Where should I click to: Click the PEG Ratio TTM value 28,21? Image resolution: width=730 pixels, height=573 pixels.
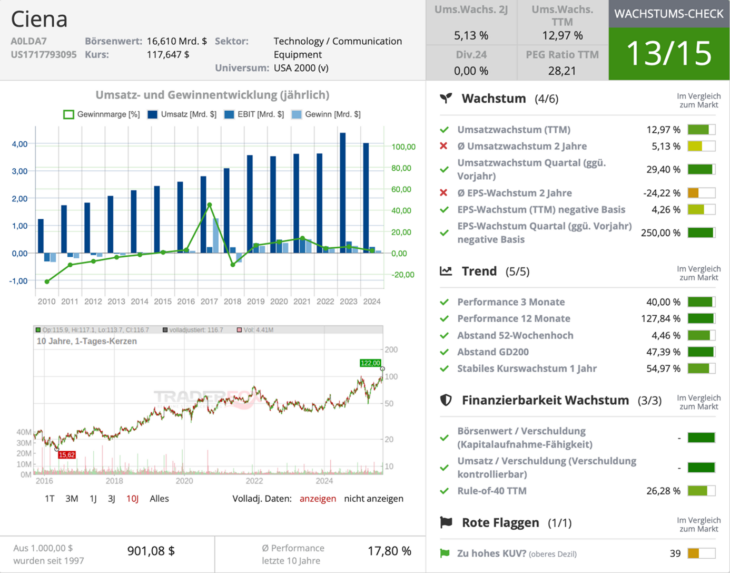pyautogui.click(x=562, y=71)
